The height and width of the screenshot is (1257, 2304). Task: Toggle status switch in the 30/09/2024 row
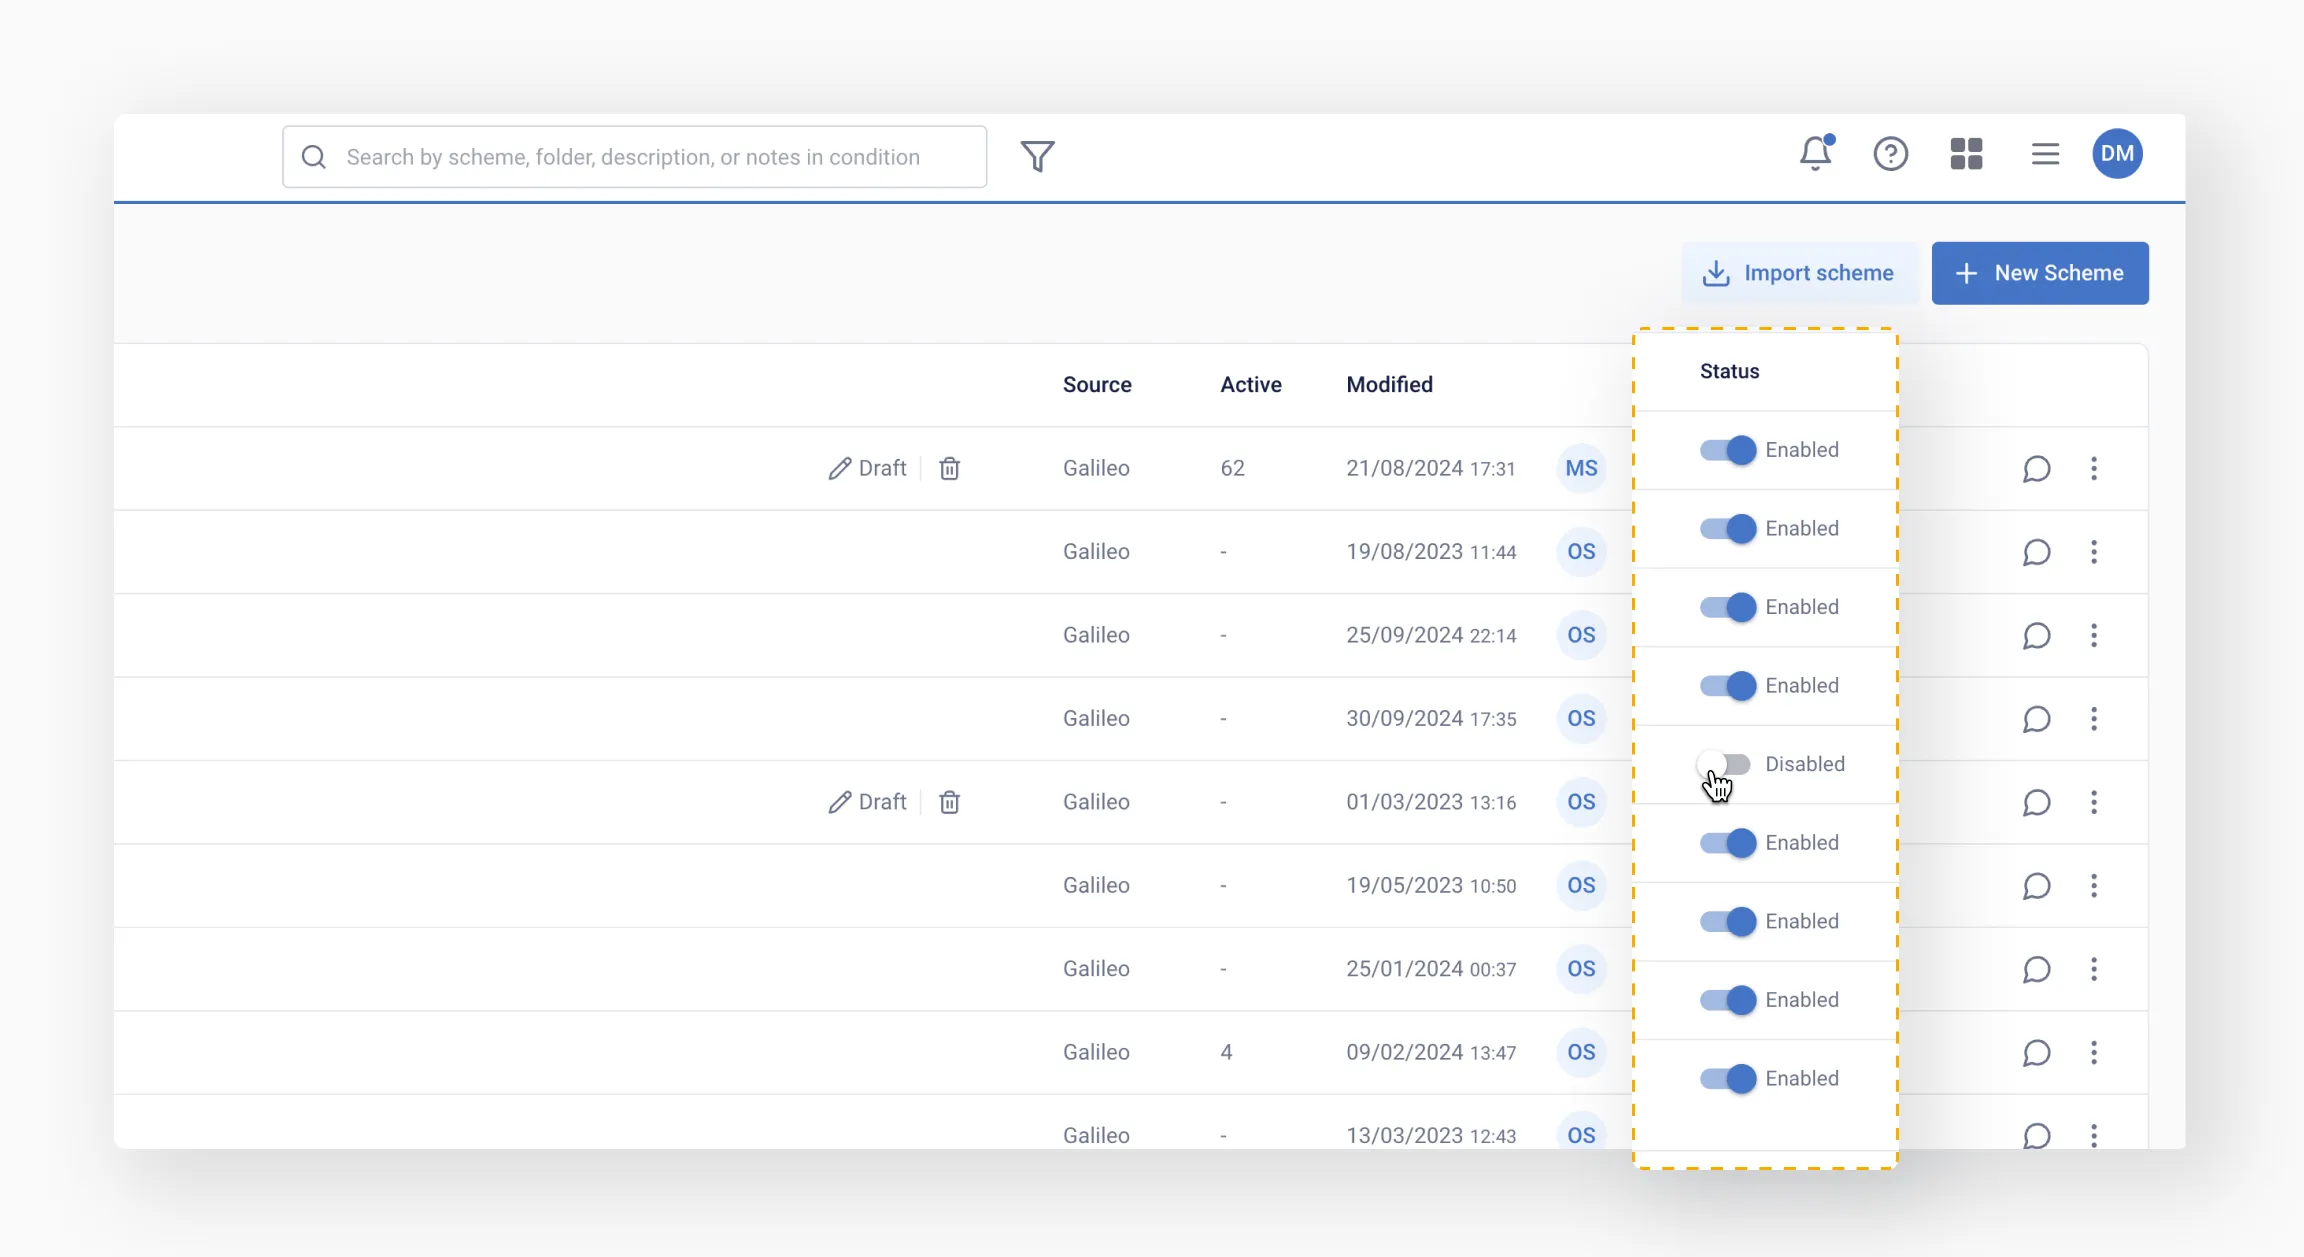(1727, 686)
